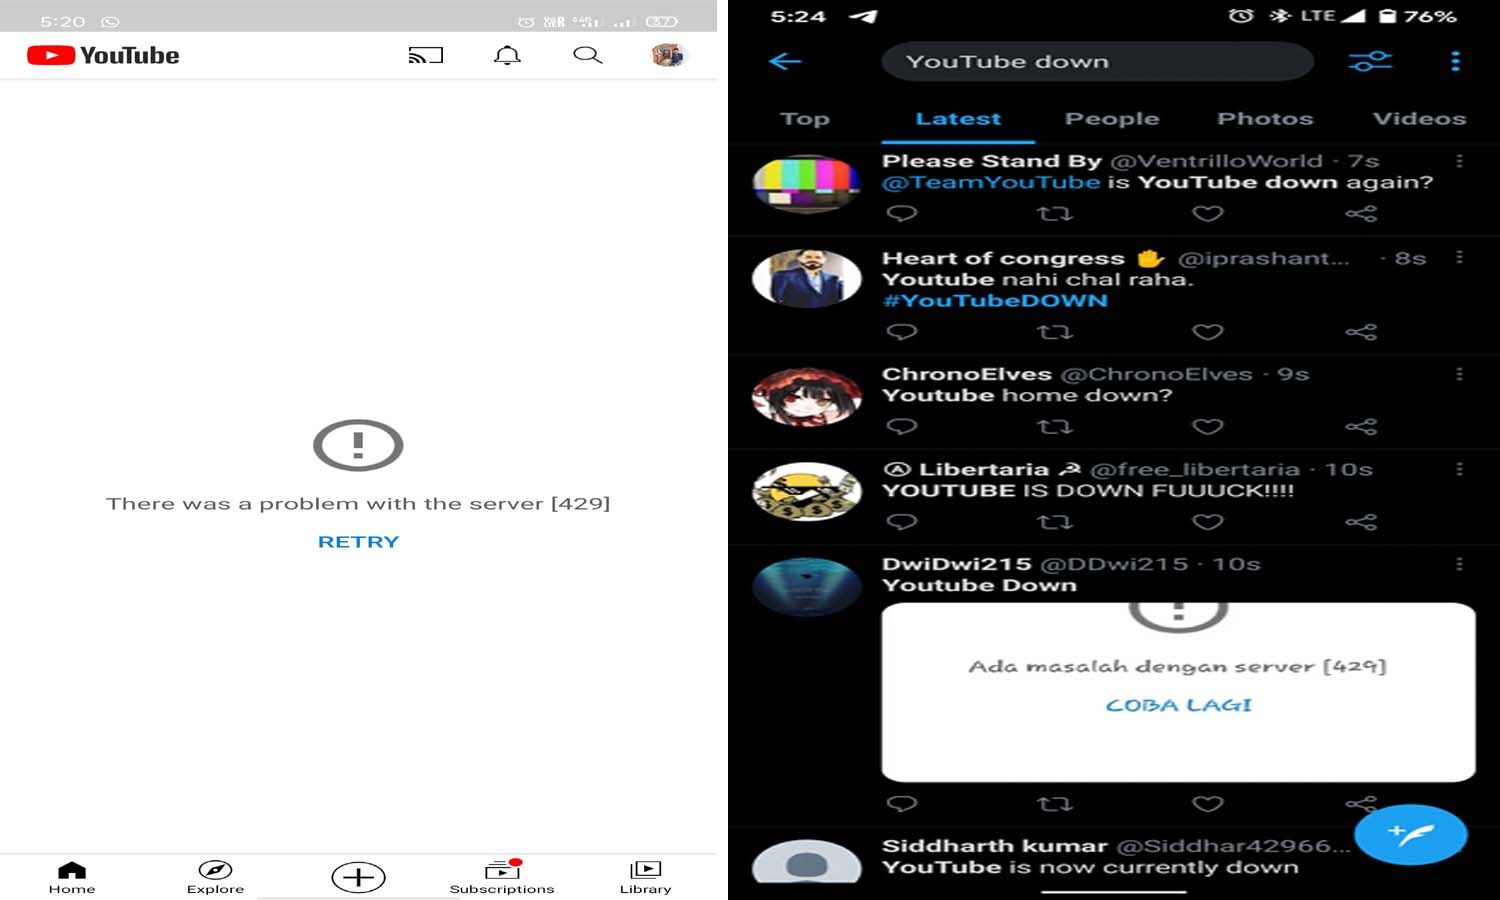Image resolution: width=1500 pixels, height=900 pixels.
Task: Open the Subscriptions tab
Action: (x=502, y=877)
